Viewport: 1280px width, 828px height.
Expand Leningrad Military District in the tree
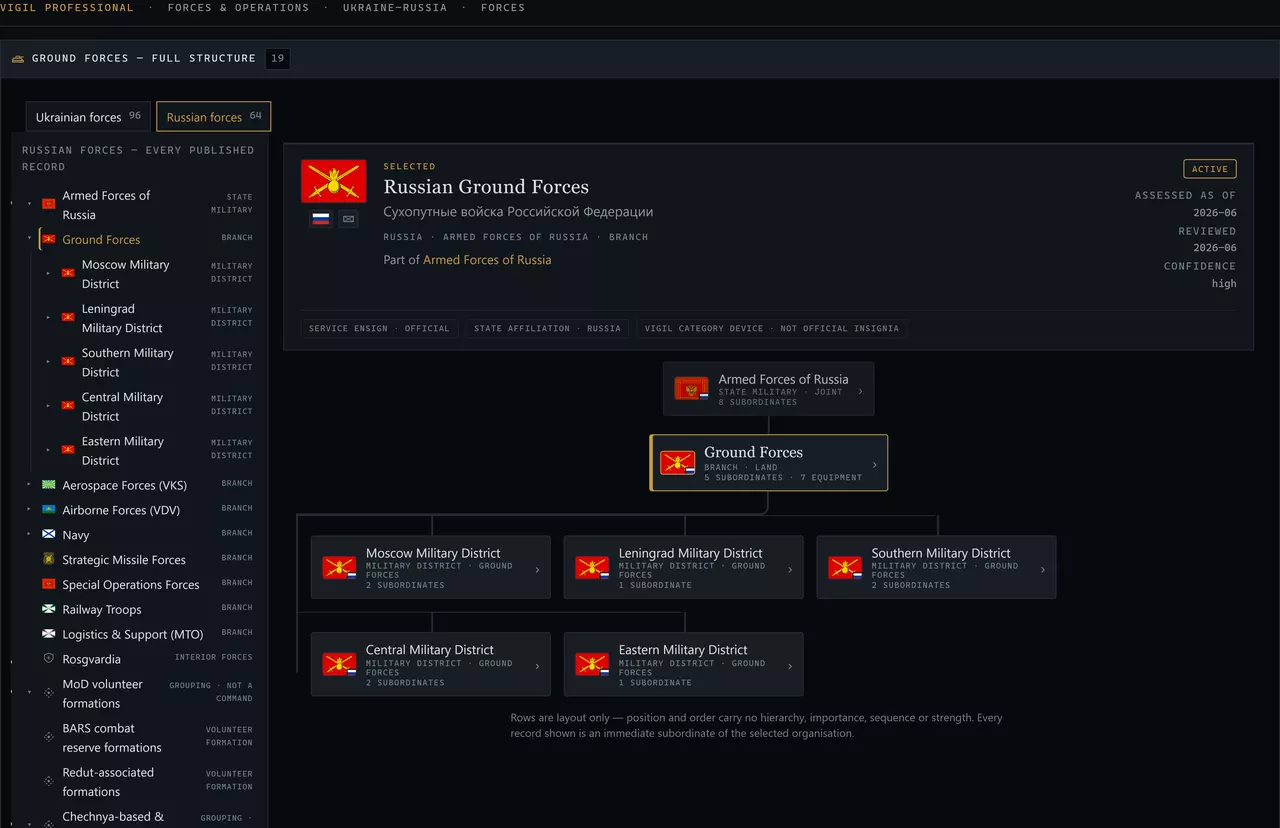[x=48, y=317]
